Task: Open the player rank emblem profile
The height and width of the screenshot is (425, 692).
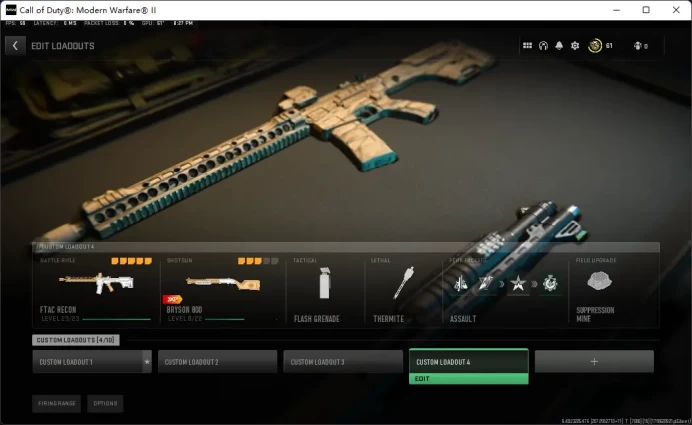Action: pyautogui.click(x=595, y=45)
